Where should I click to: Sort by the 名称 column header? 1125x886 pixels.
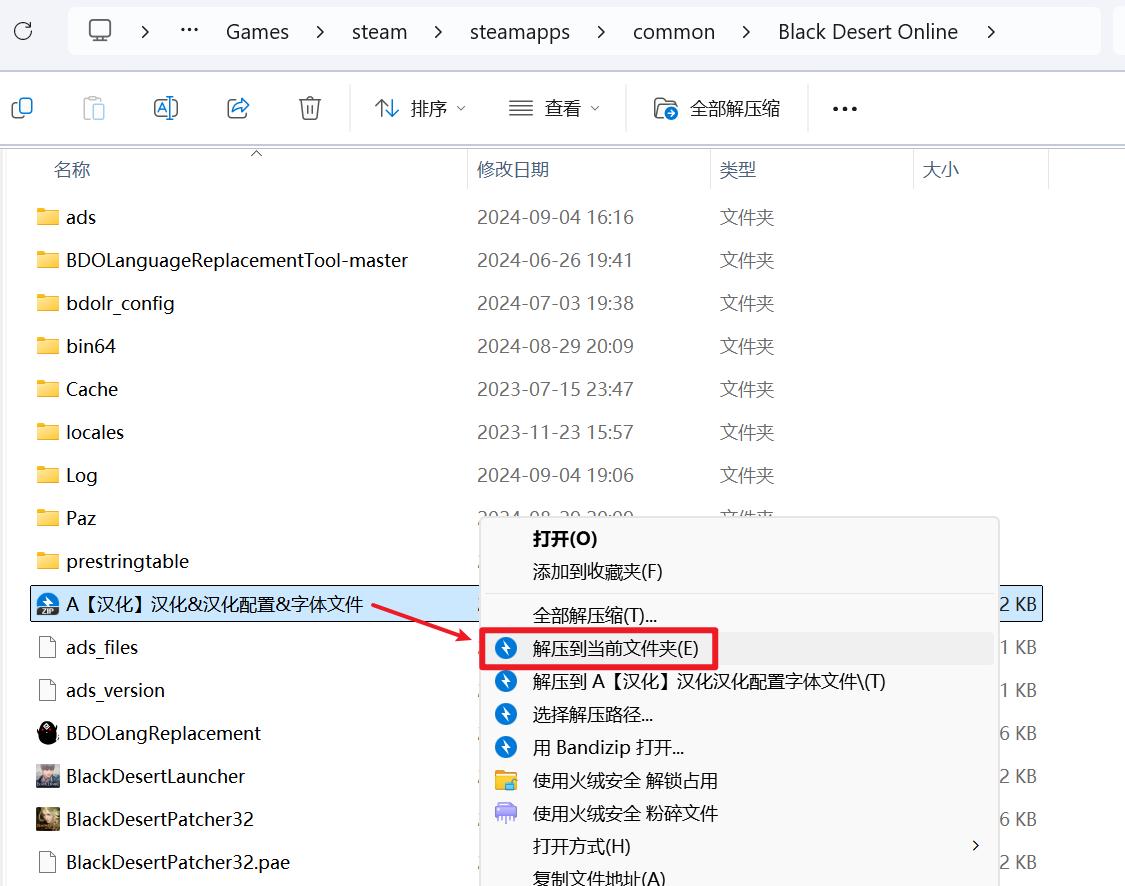[72, 169]
